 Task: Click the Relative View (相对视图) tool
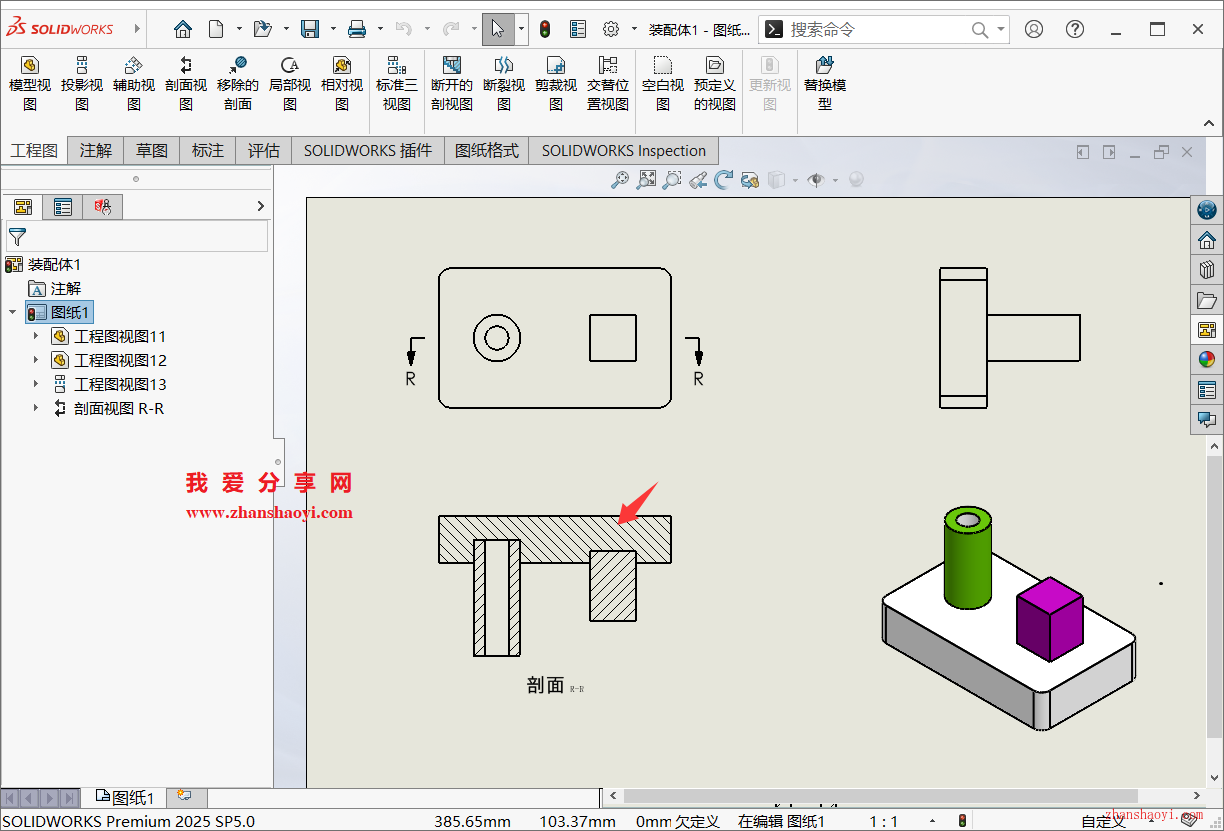point(342,83)
